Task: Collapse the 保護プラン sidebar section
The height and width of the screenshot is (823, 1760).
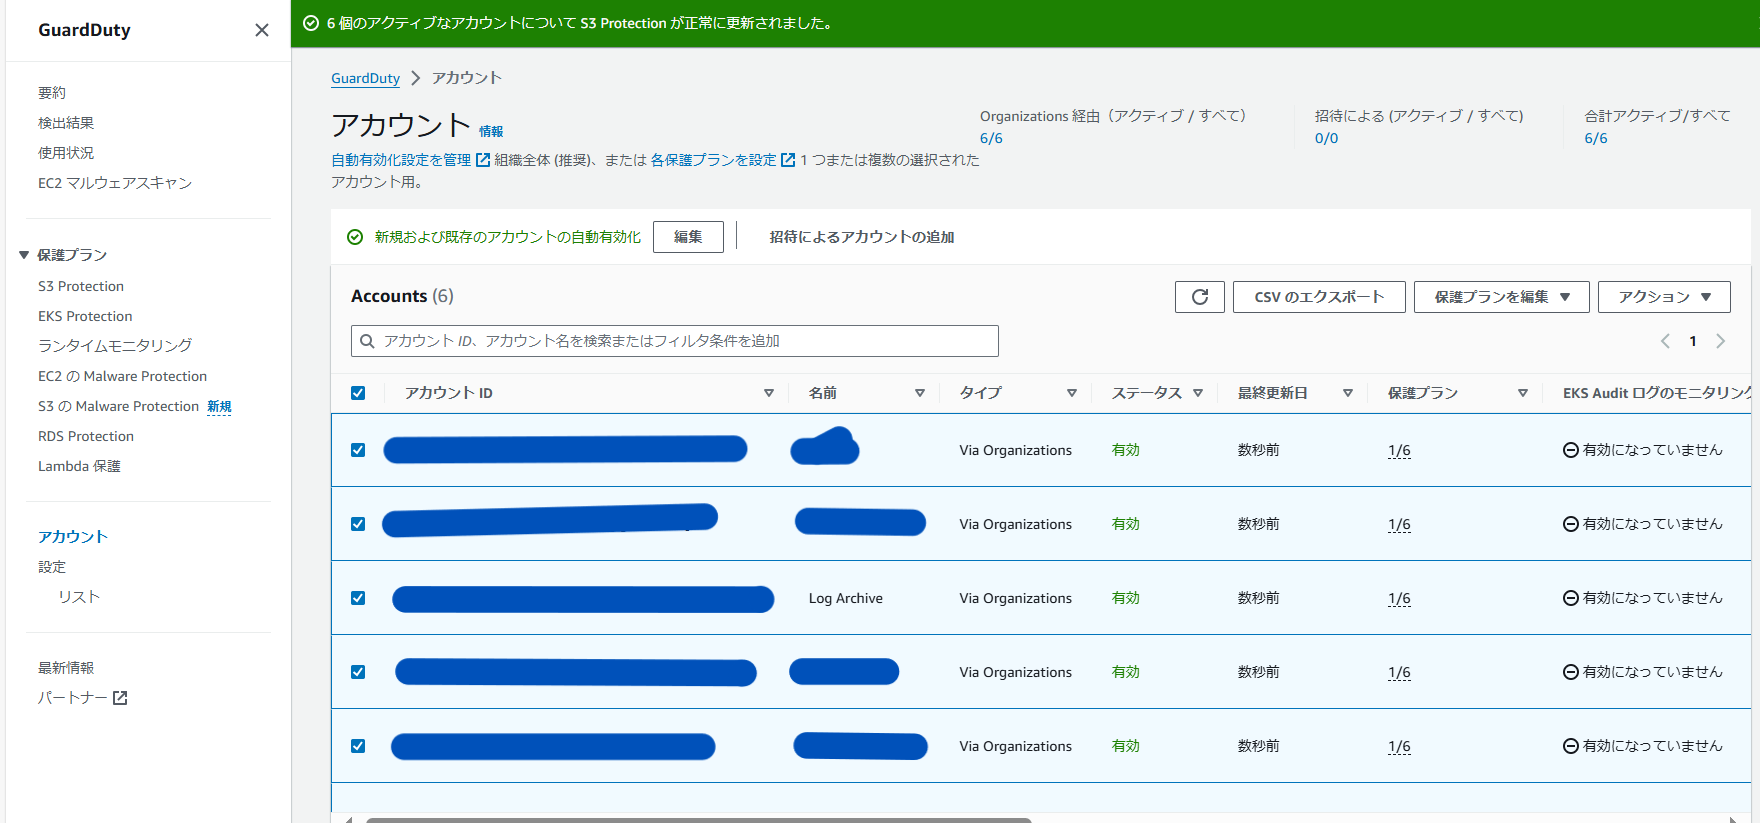Action: tap(24, 255)
